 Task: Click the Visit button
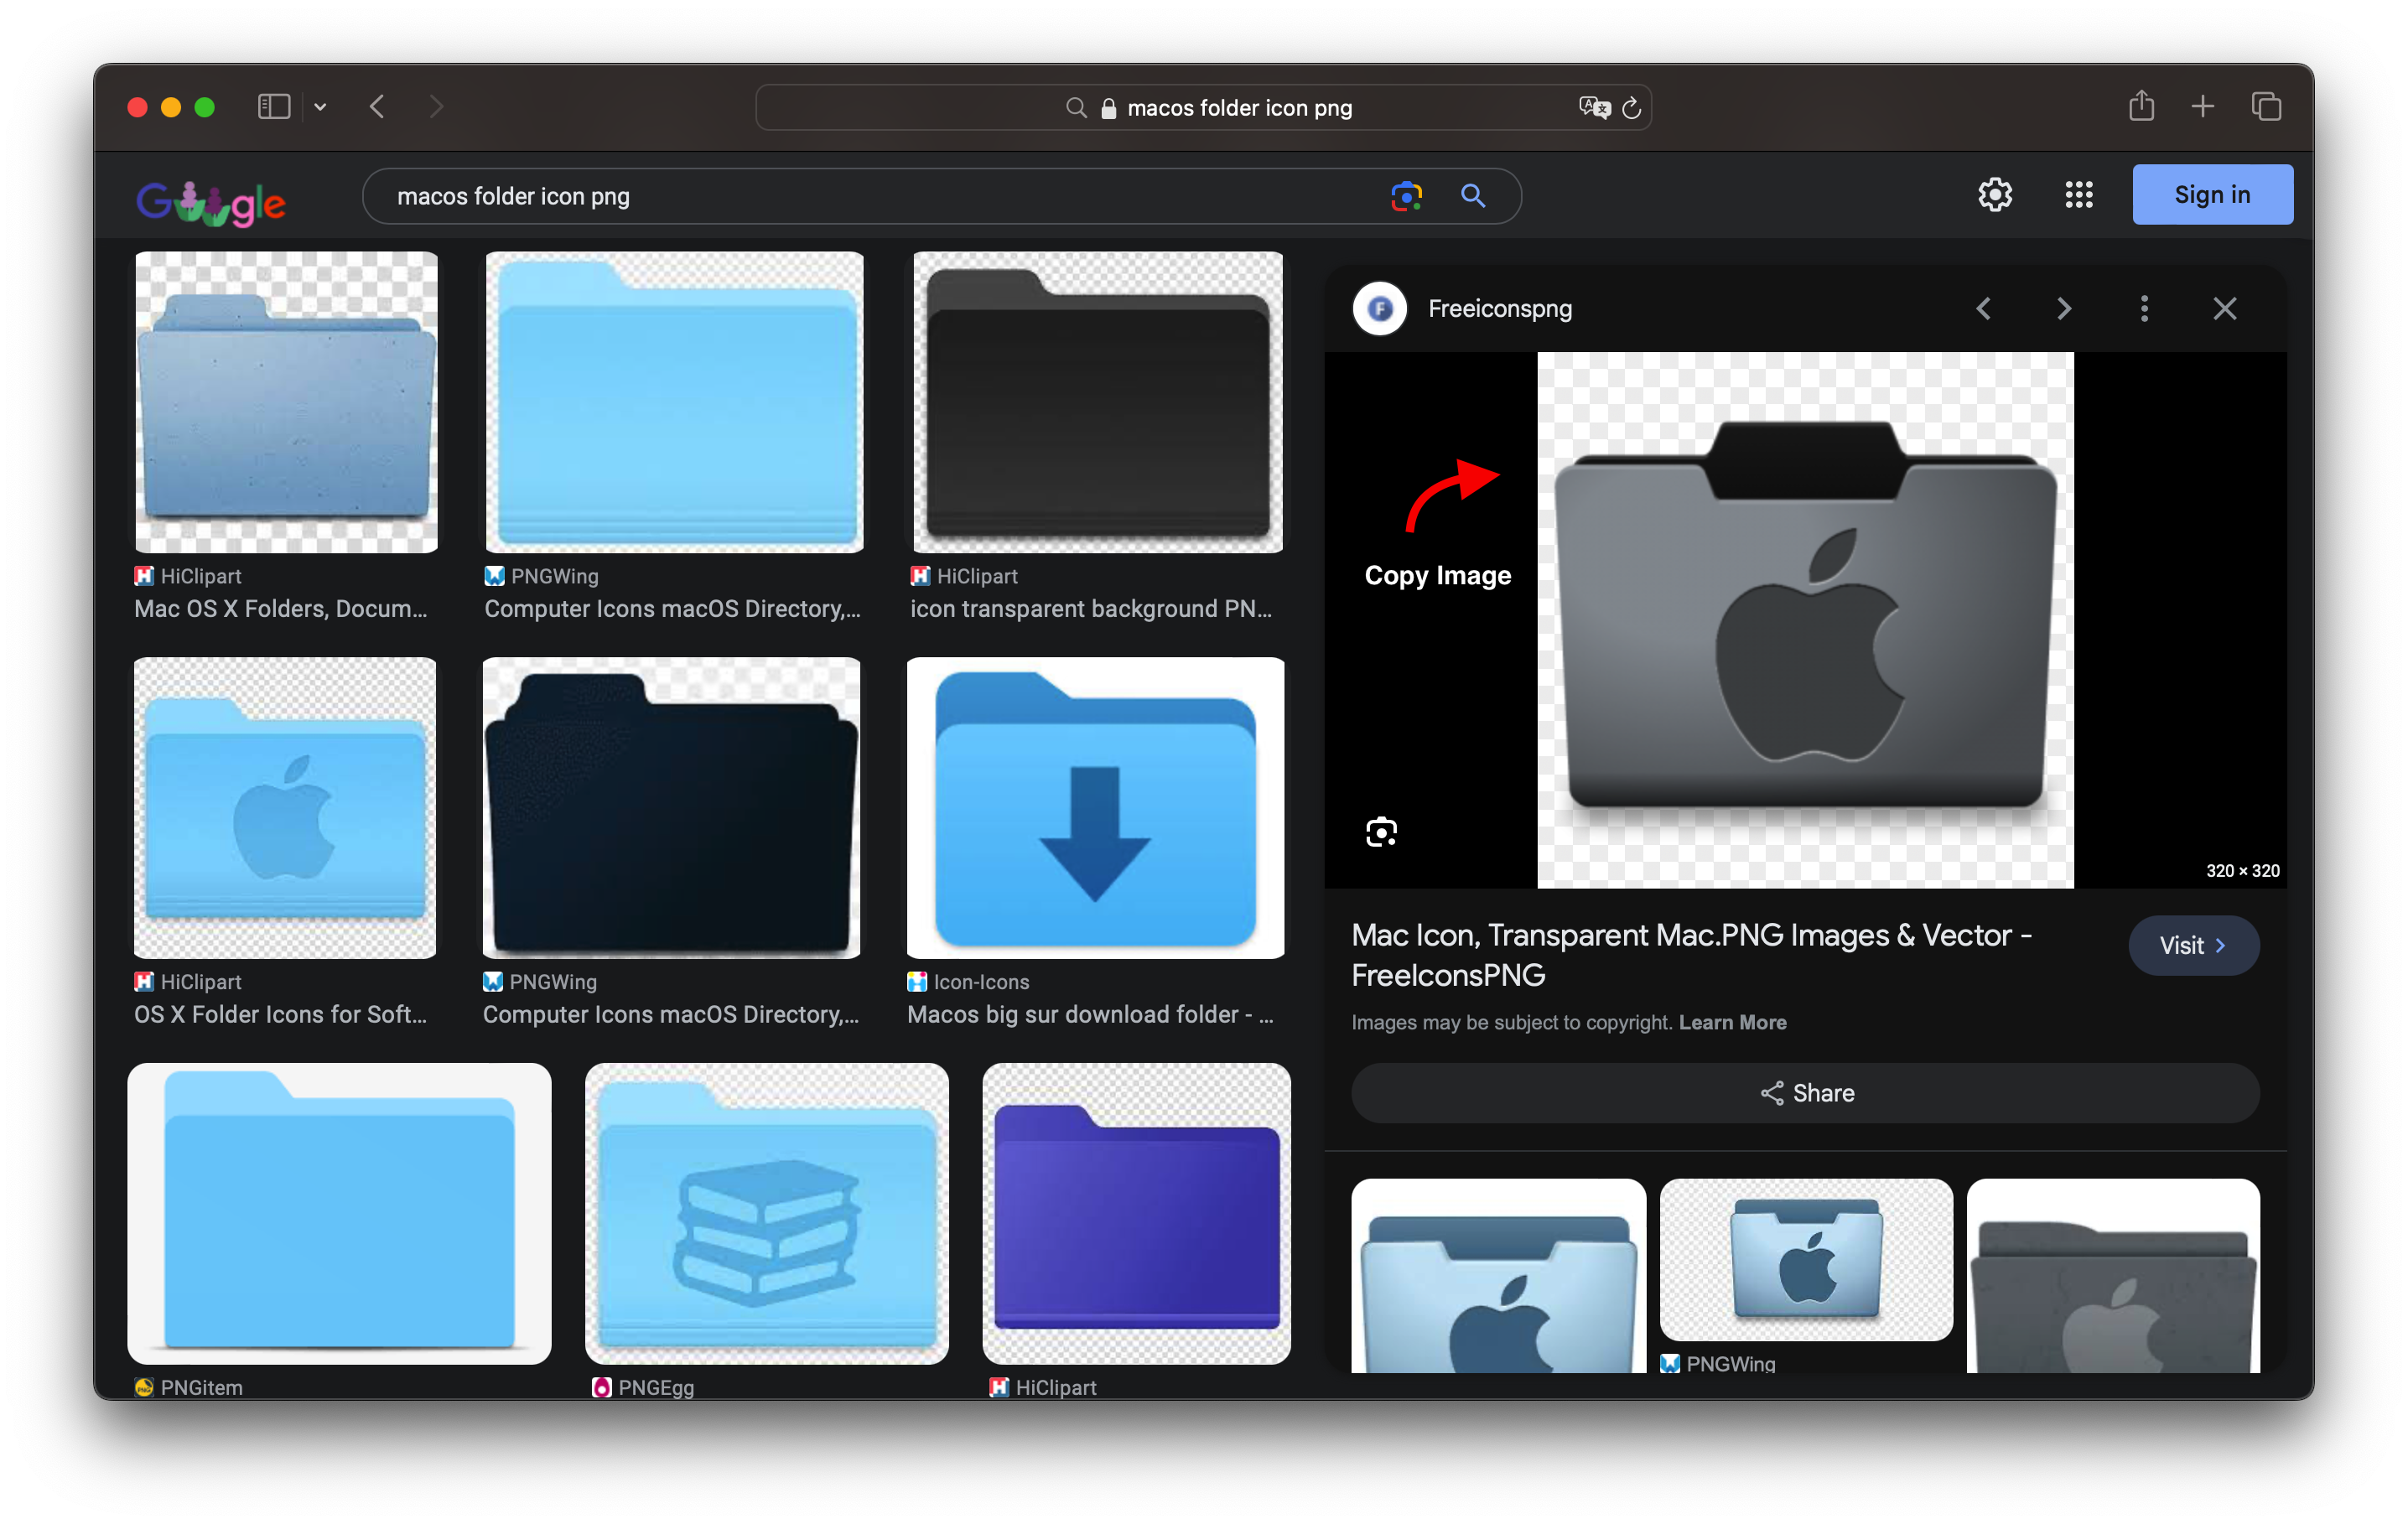[x=2193, y=945]
